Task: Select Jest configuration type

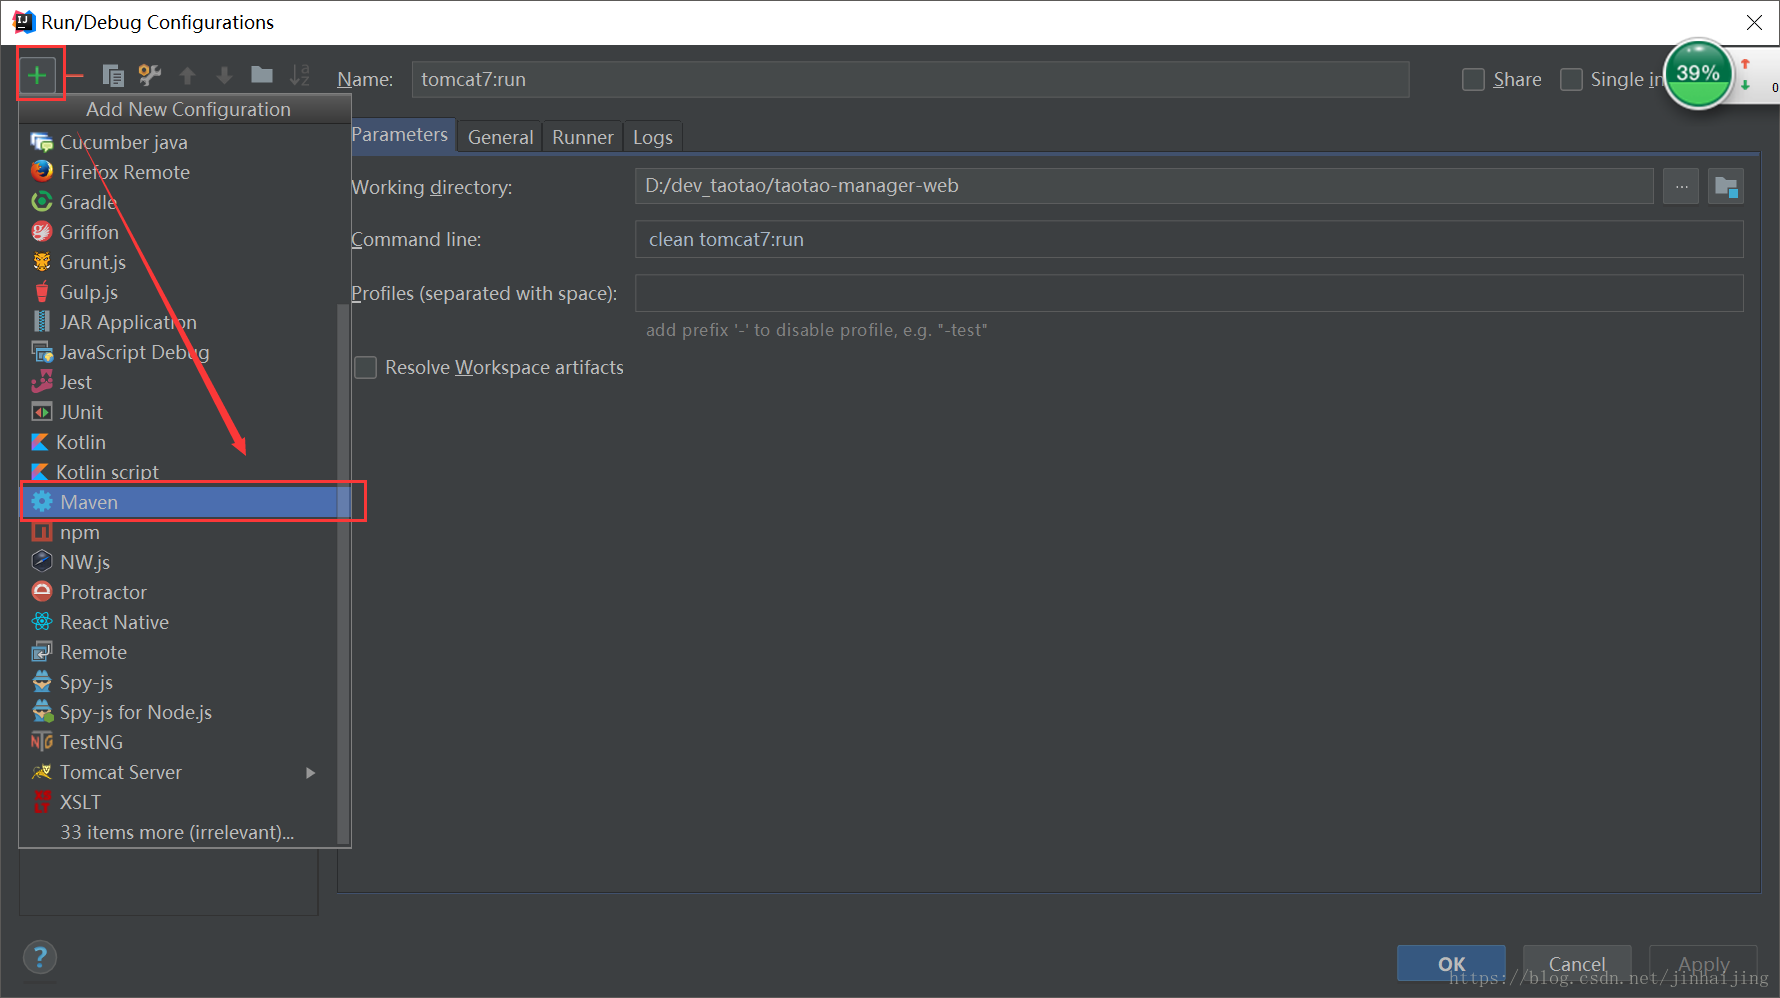Action: point(180,382)
